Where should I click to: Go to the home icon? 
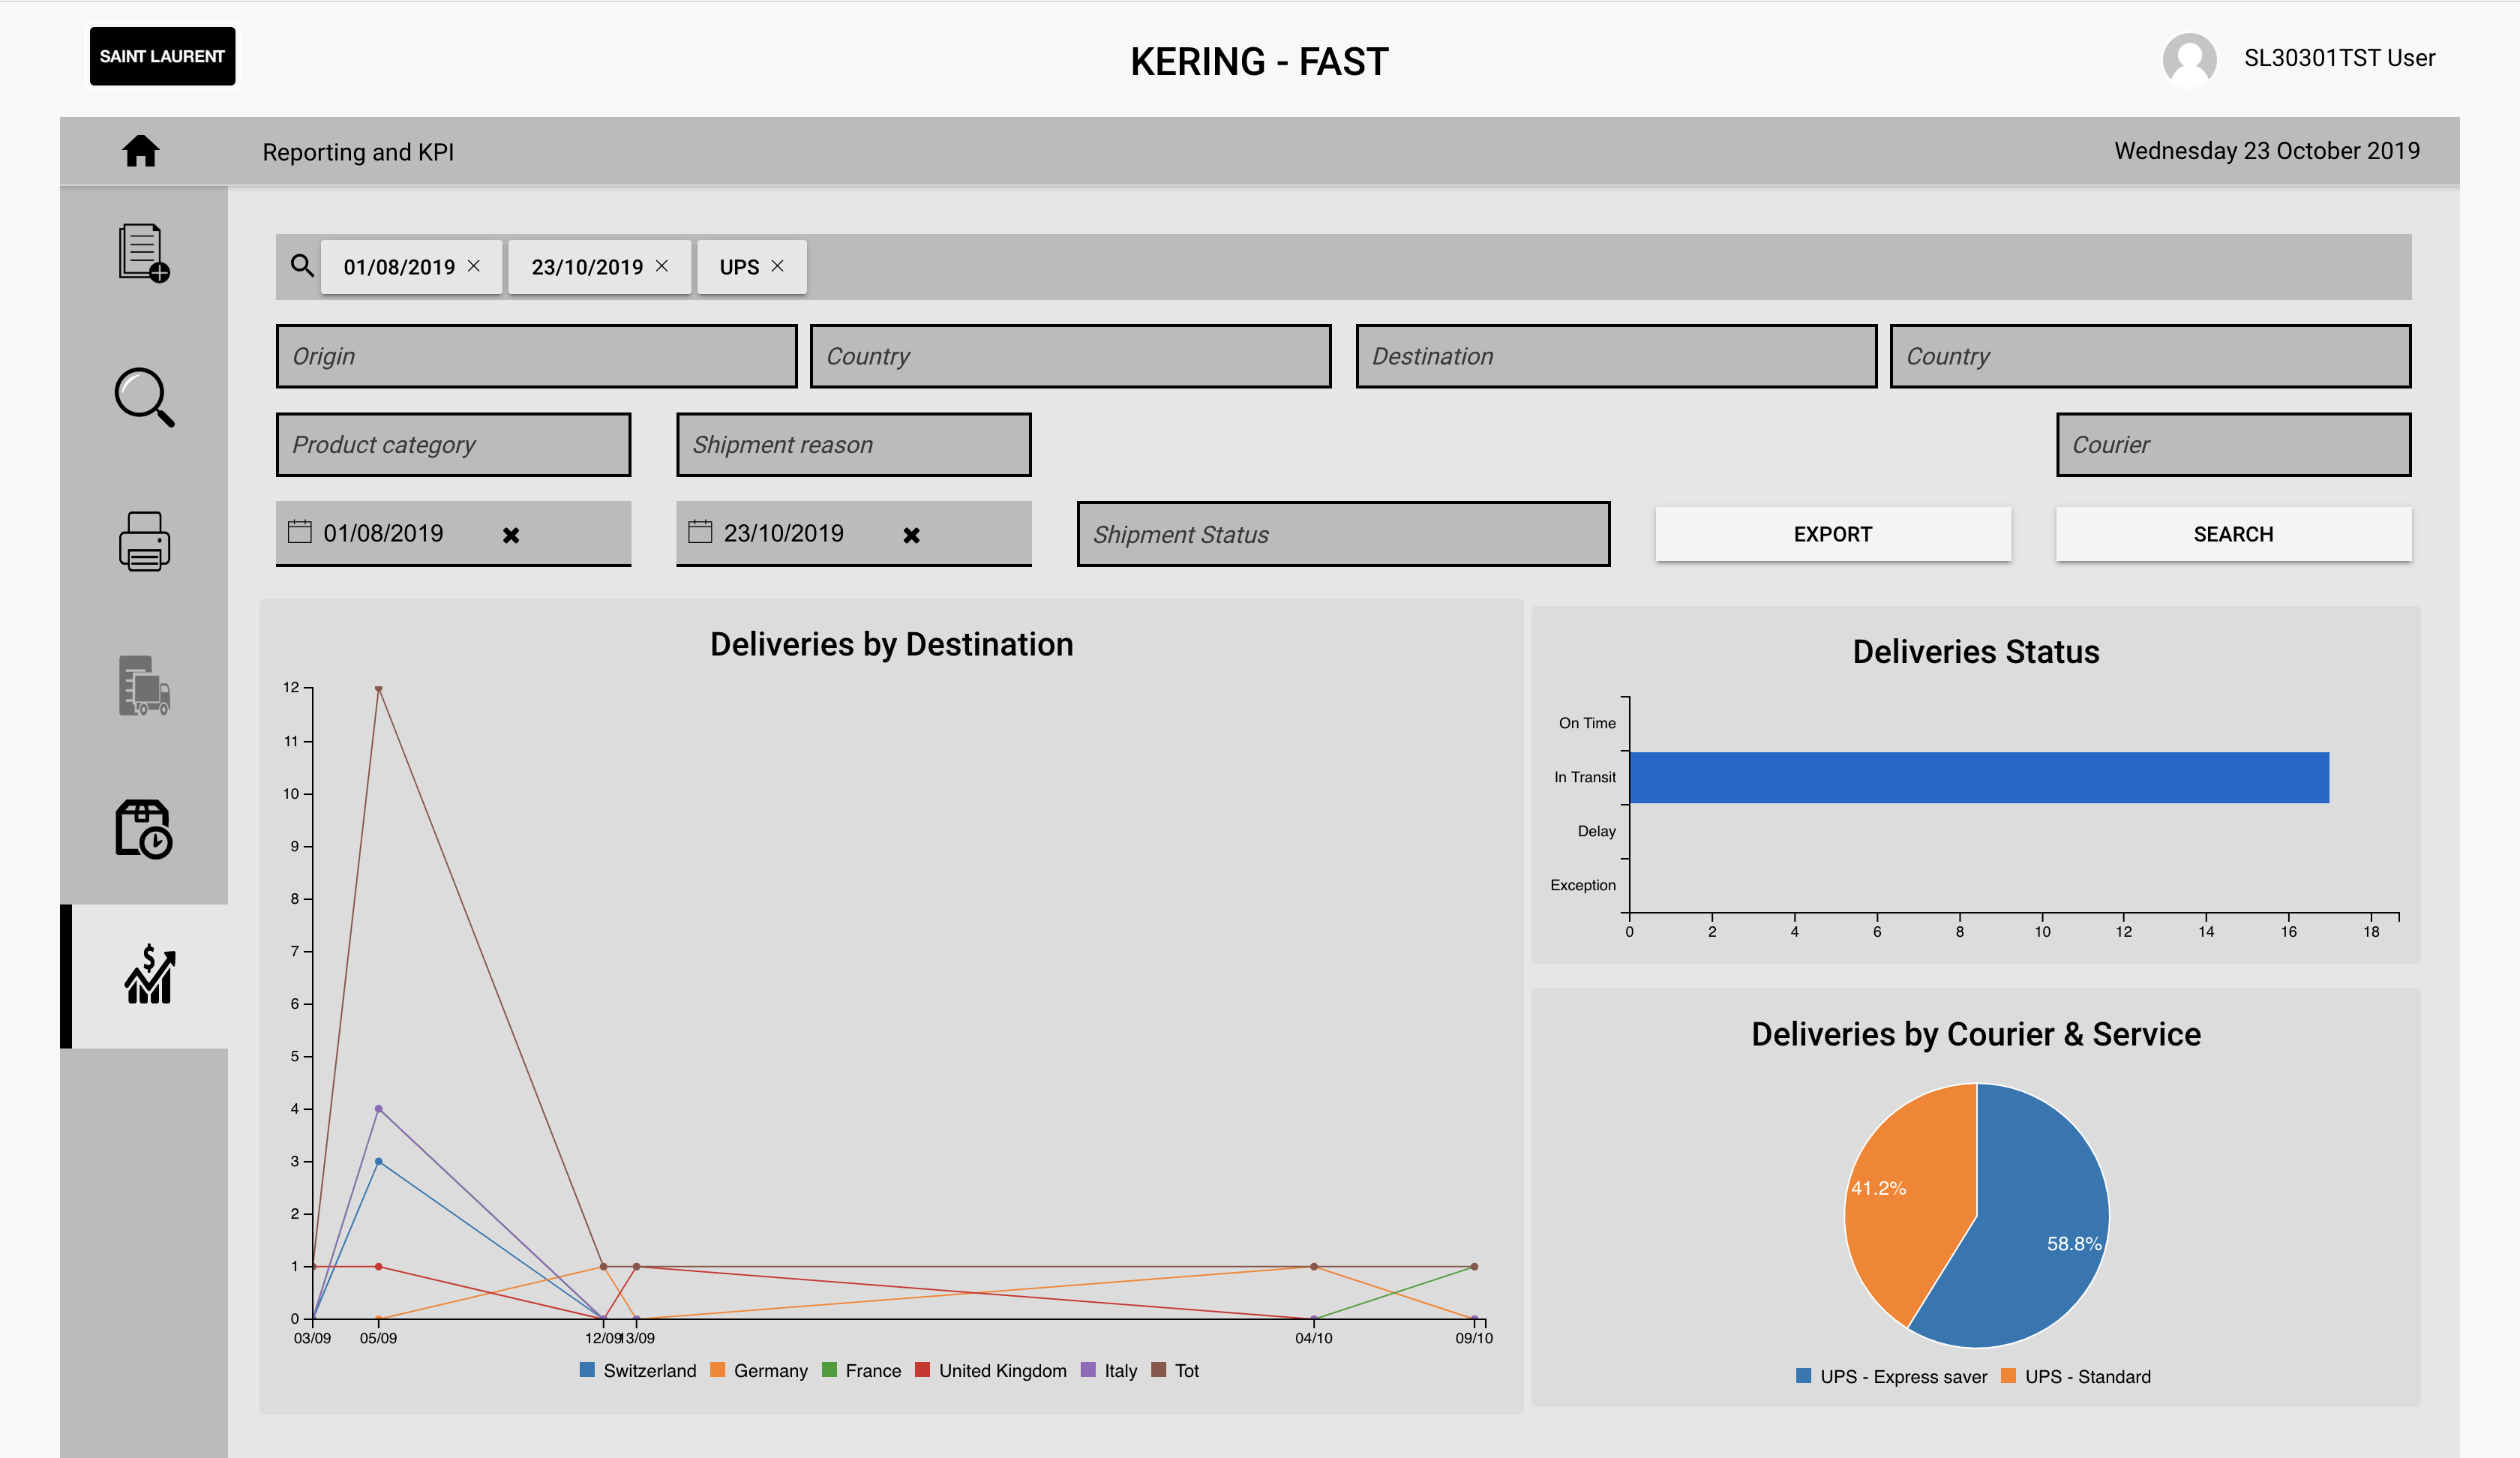click(x=140, y=151)
